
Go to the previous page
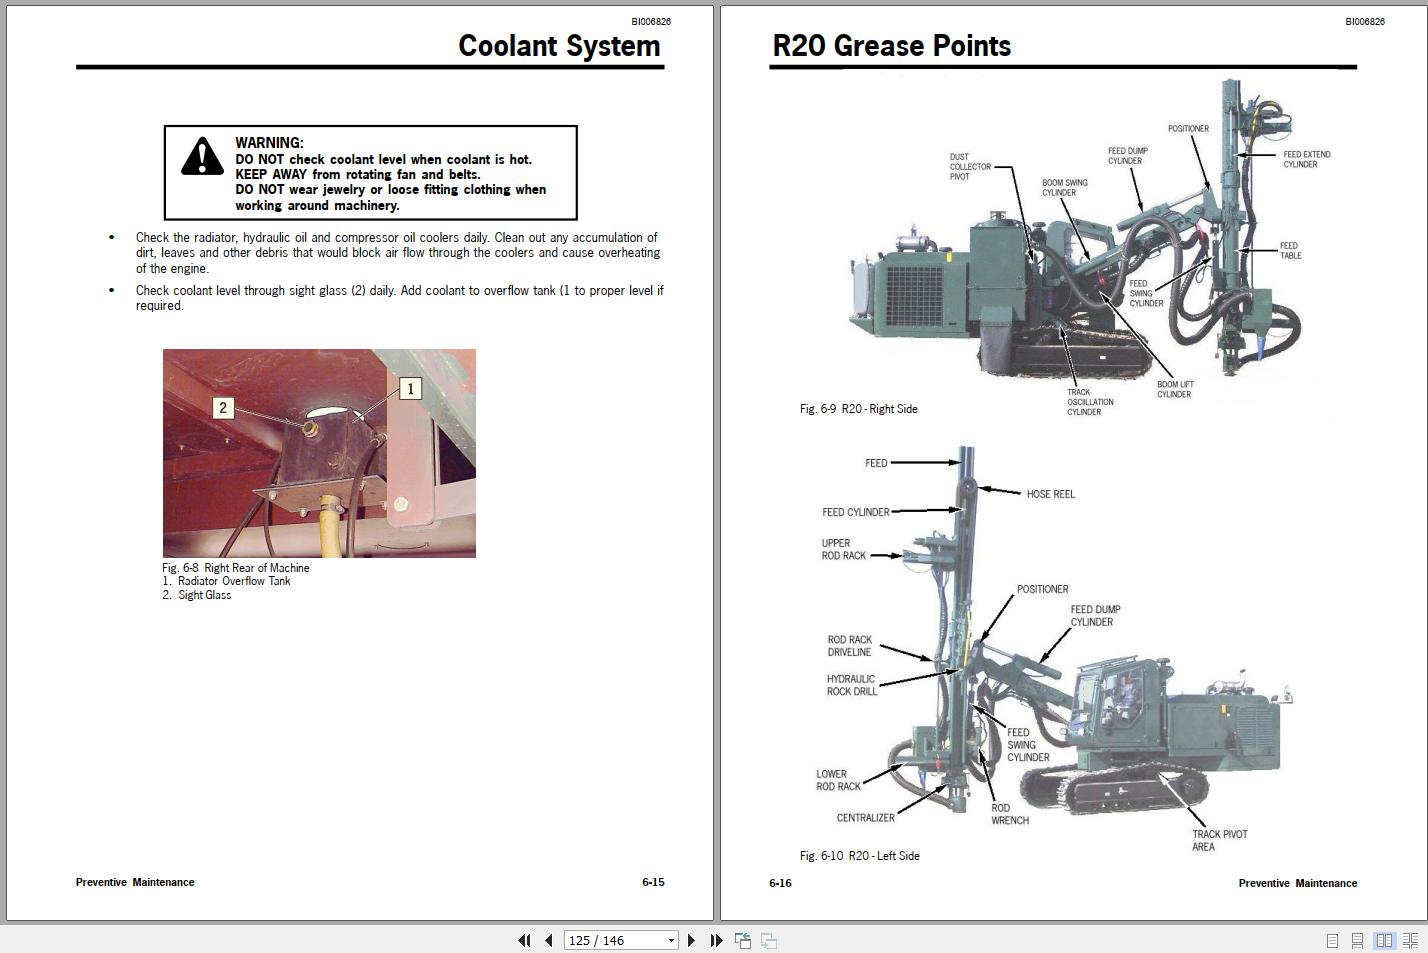pos(548,940)
